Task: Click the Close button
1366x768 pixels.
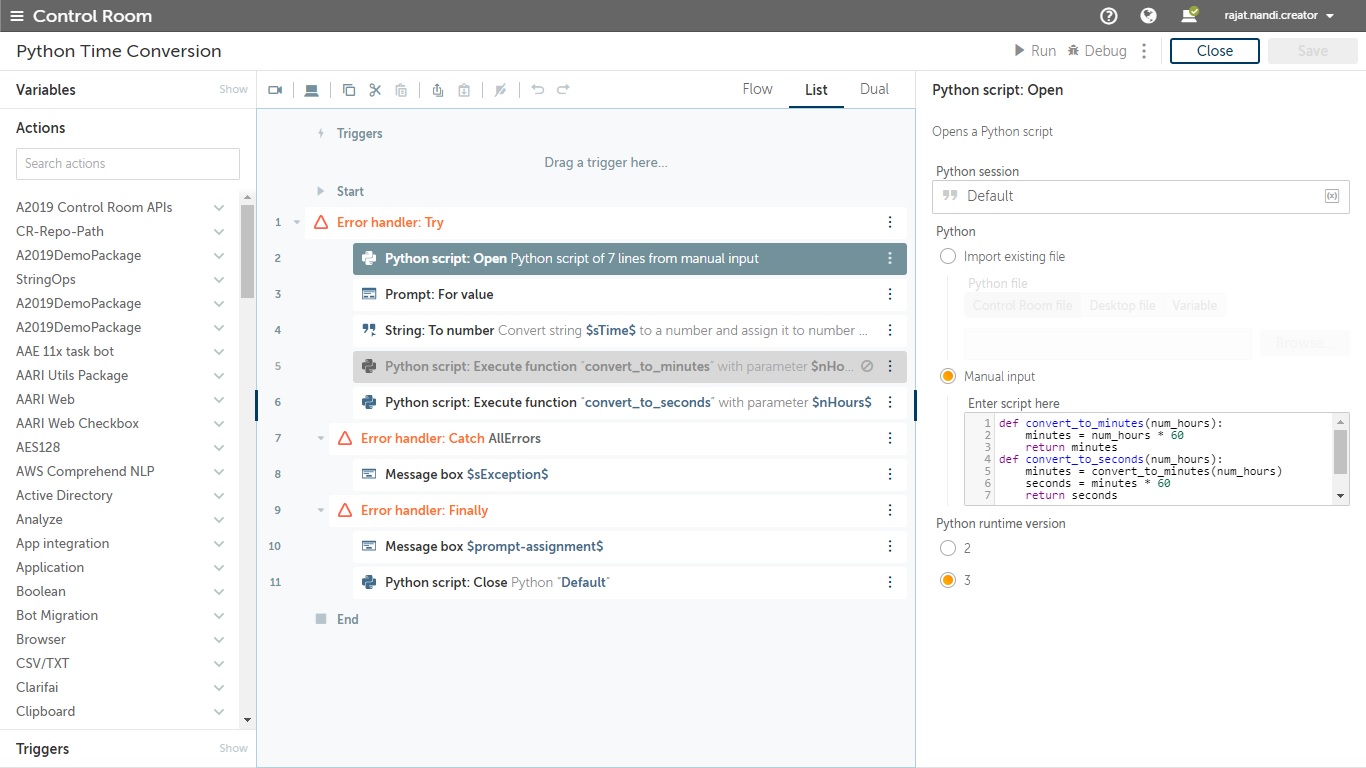Action: [1214, 51]
